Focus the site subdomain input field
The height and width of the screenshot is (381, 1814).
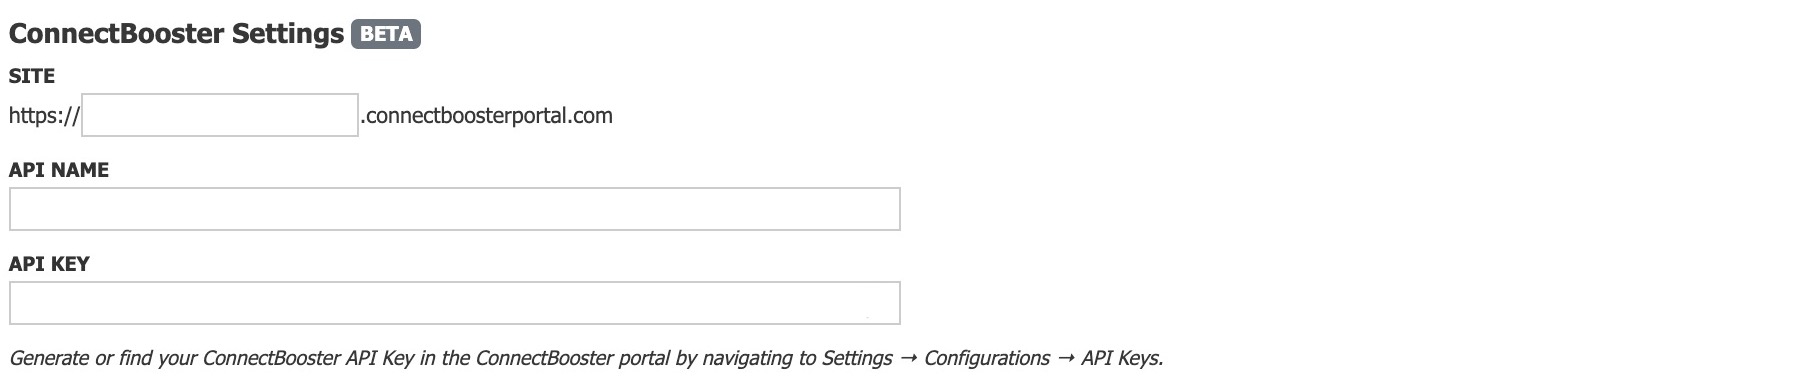pyautogui.click(x=220, y=115)
